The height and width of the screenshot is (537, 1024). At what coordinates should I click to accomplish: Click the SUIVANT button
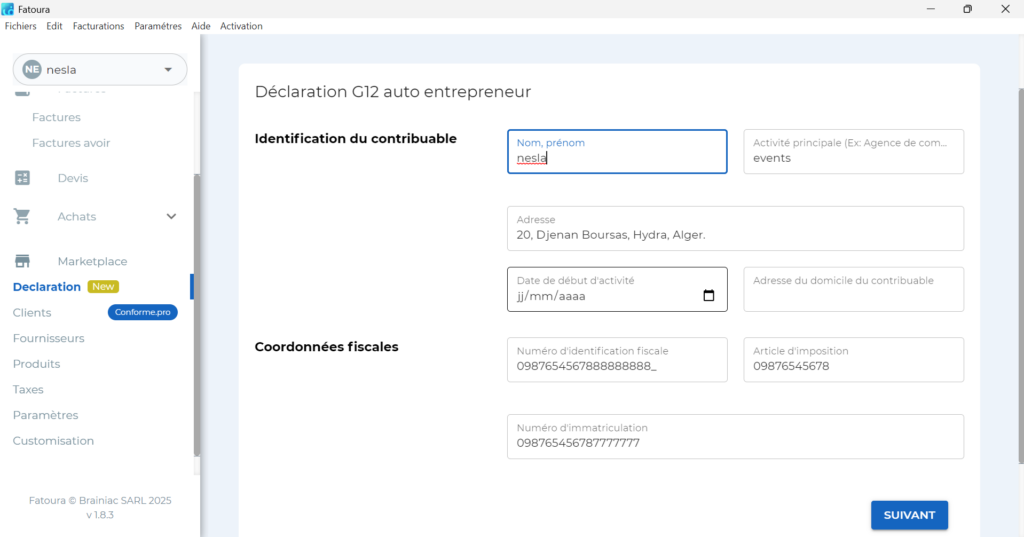click(x=909, y=515)
